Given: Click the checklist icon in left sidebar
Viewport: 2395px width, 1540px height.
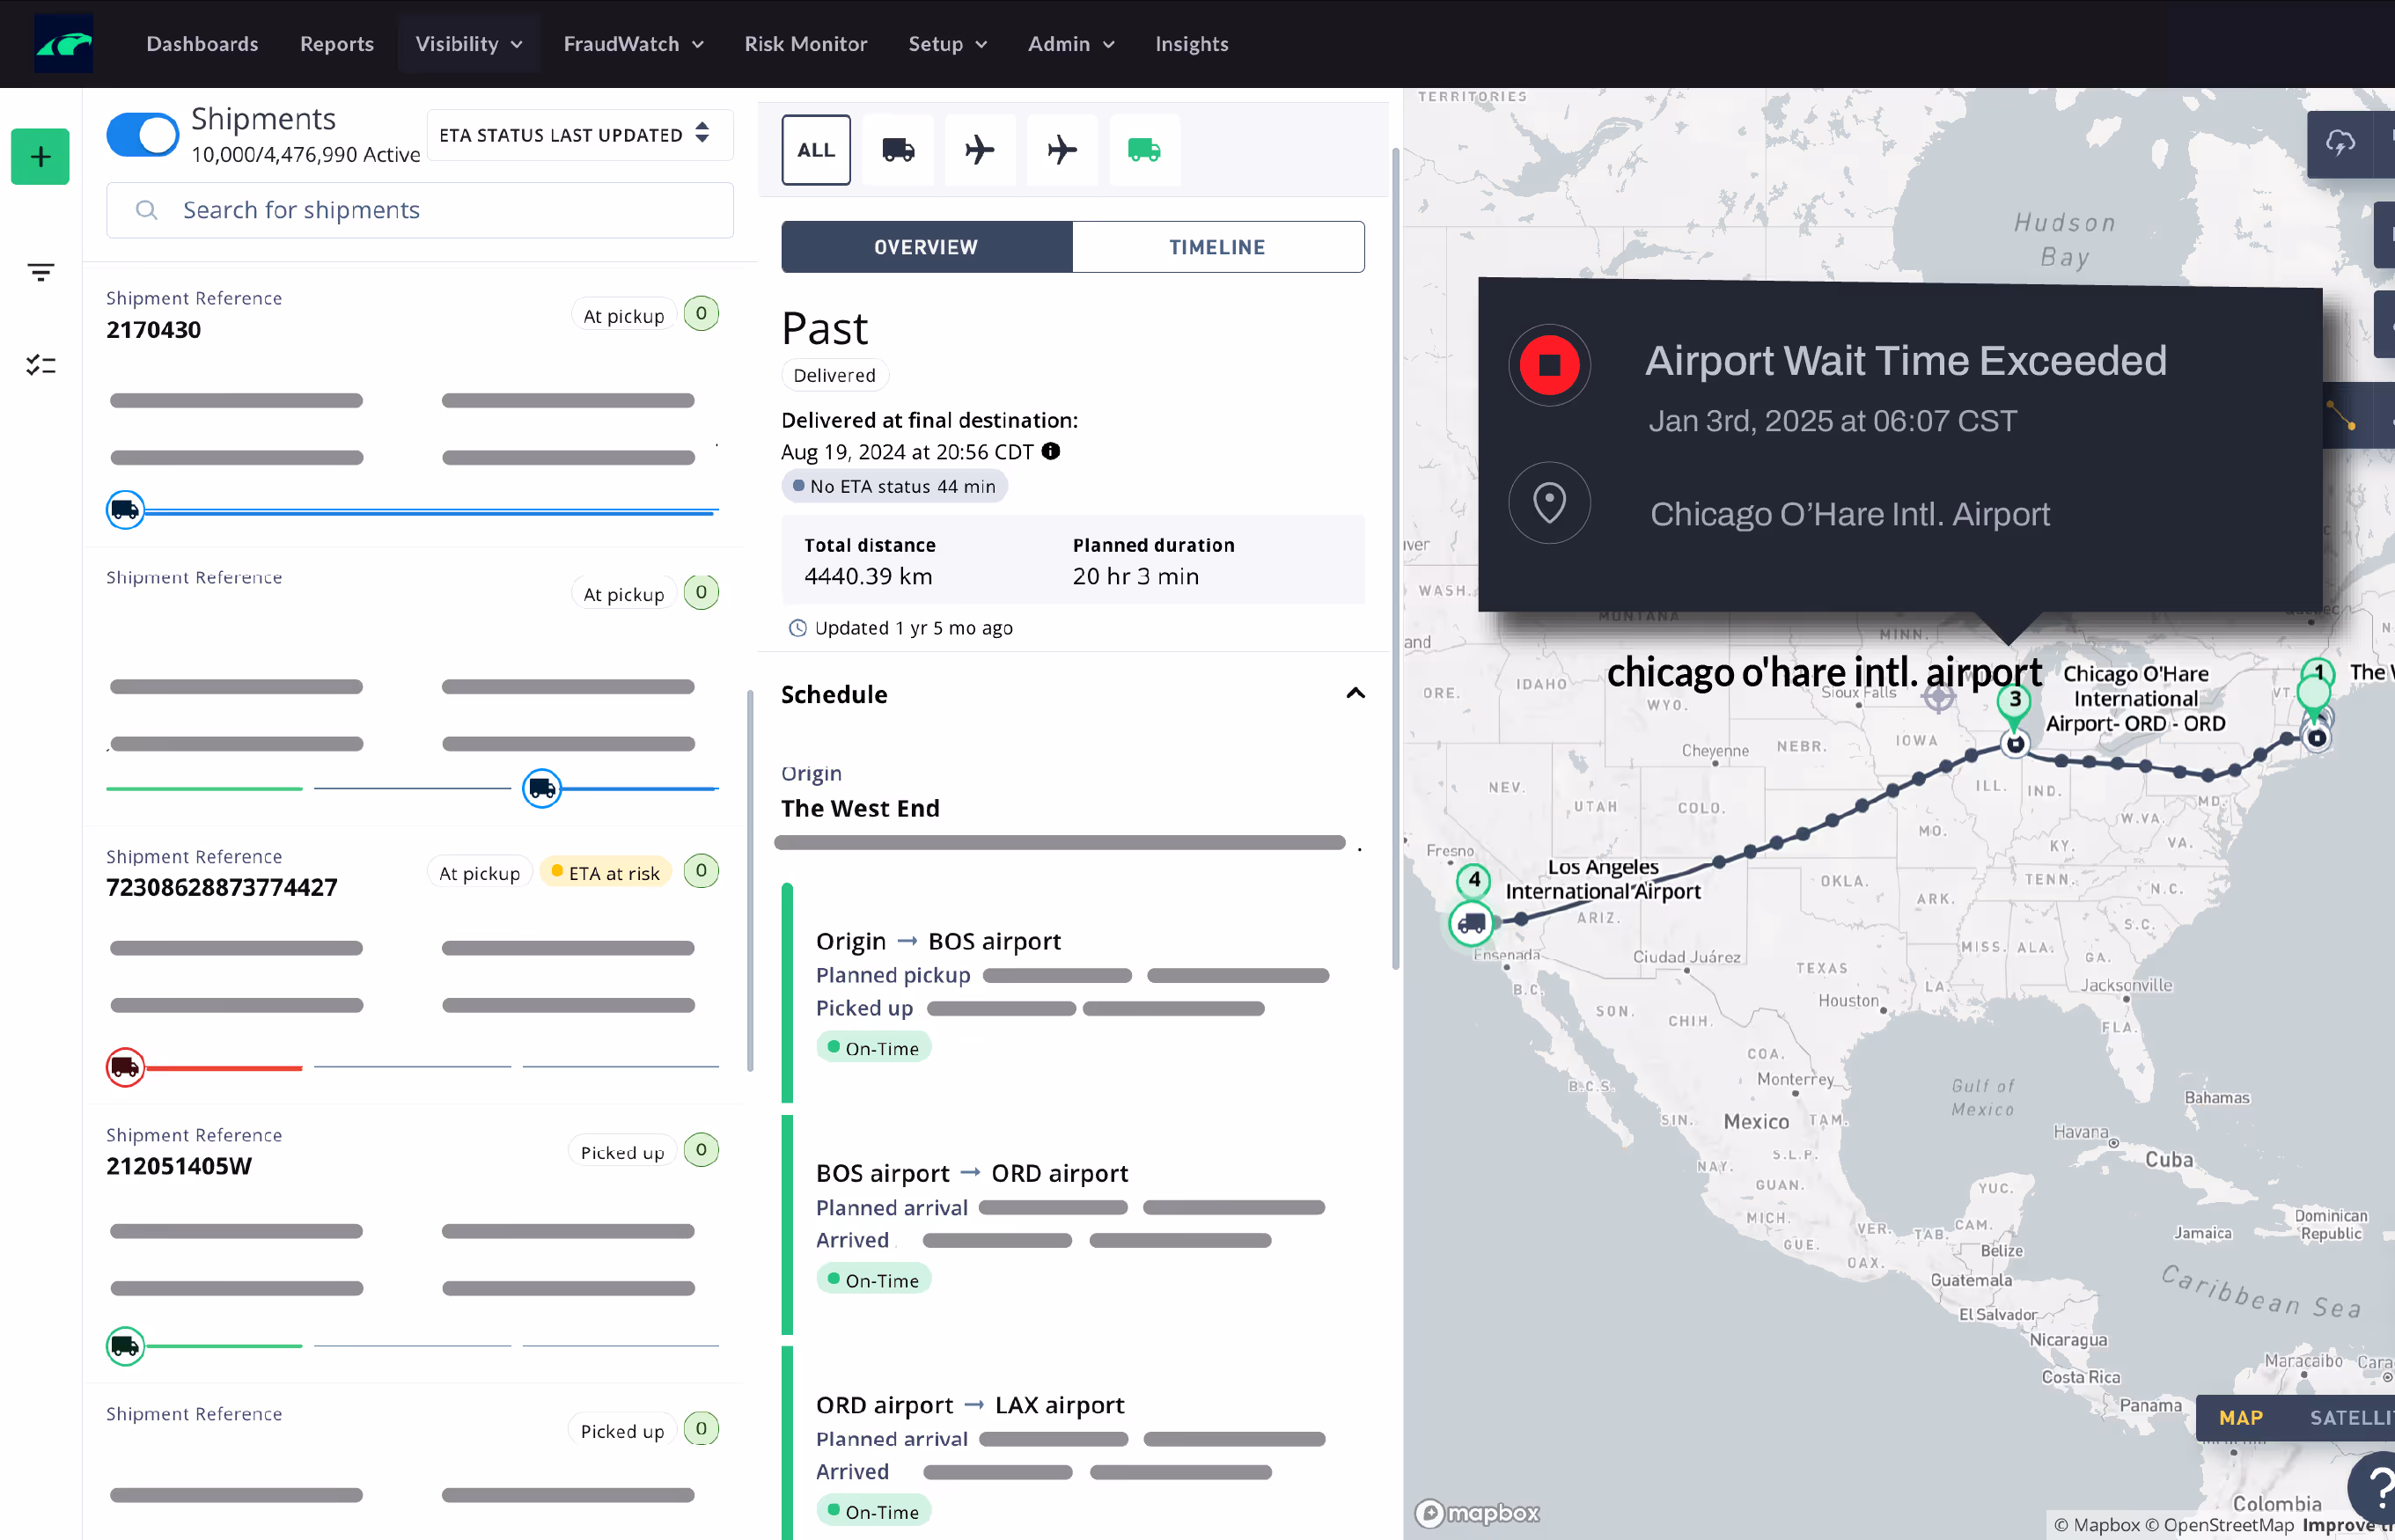Looking at the screenshot, I should (41, 365).
